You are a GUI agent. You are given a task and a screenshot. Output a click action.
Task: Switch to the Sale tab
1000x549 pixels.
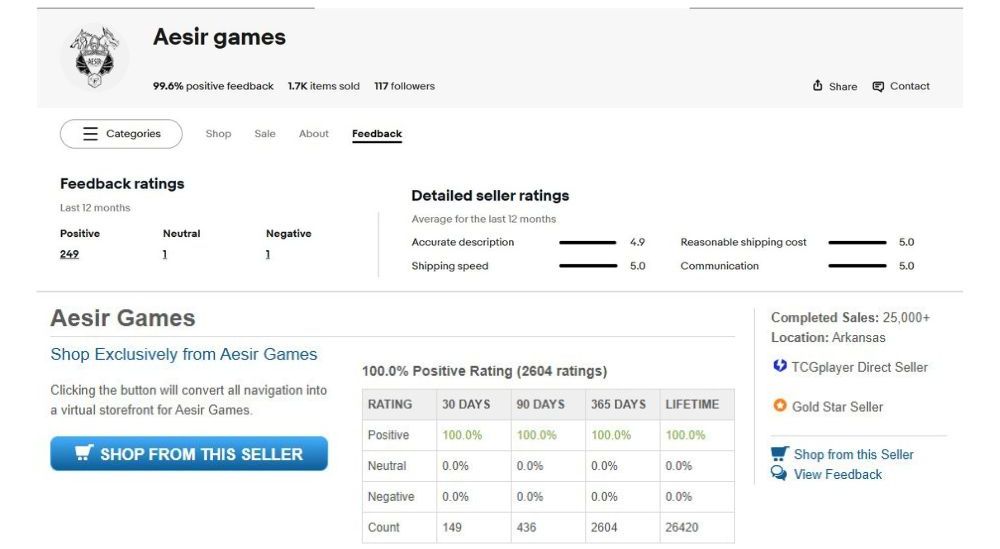click(265, 134)
